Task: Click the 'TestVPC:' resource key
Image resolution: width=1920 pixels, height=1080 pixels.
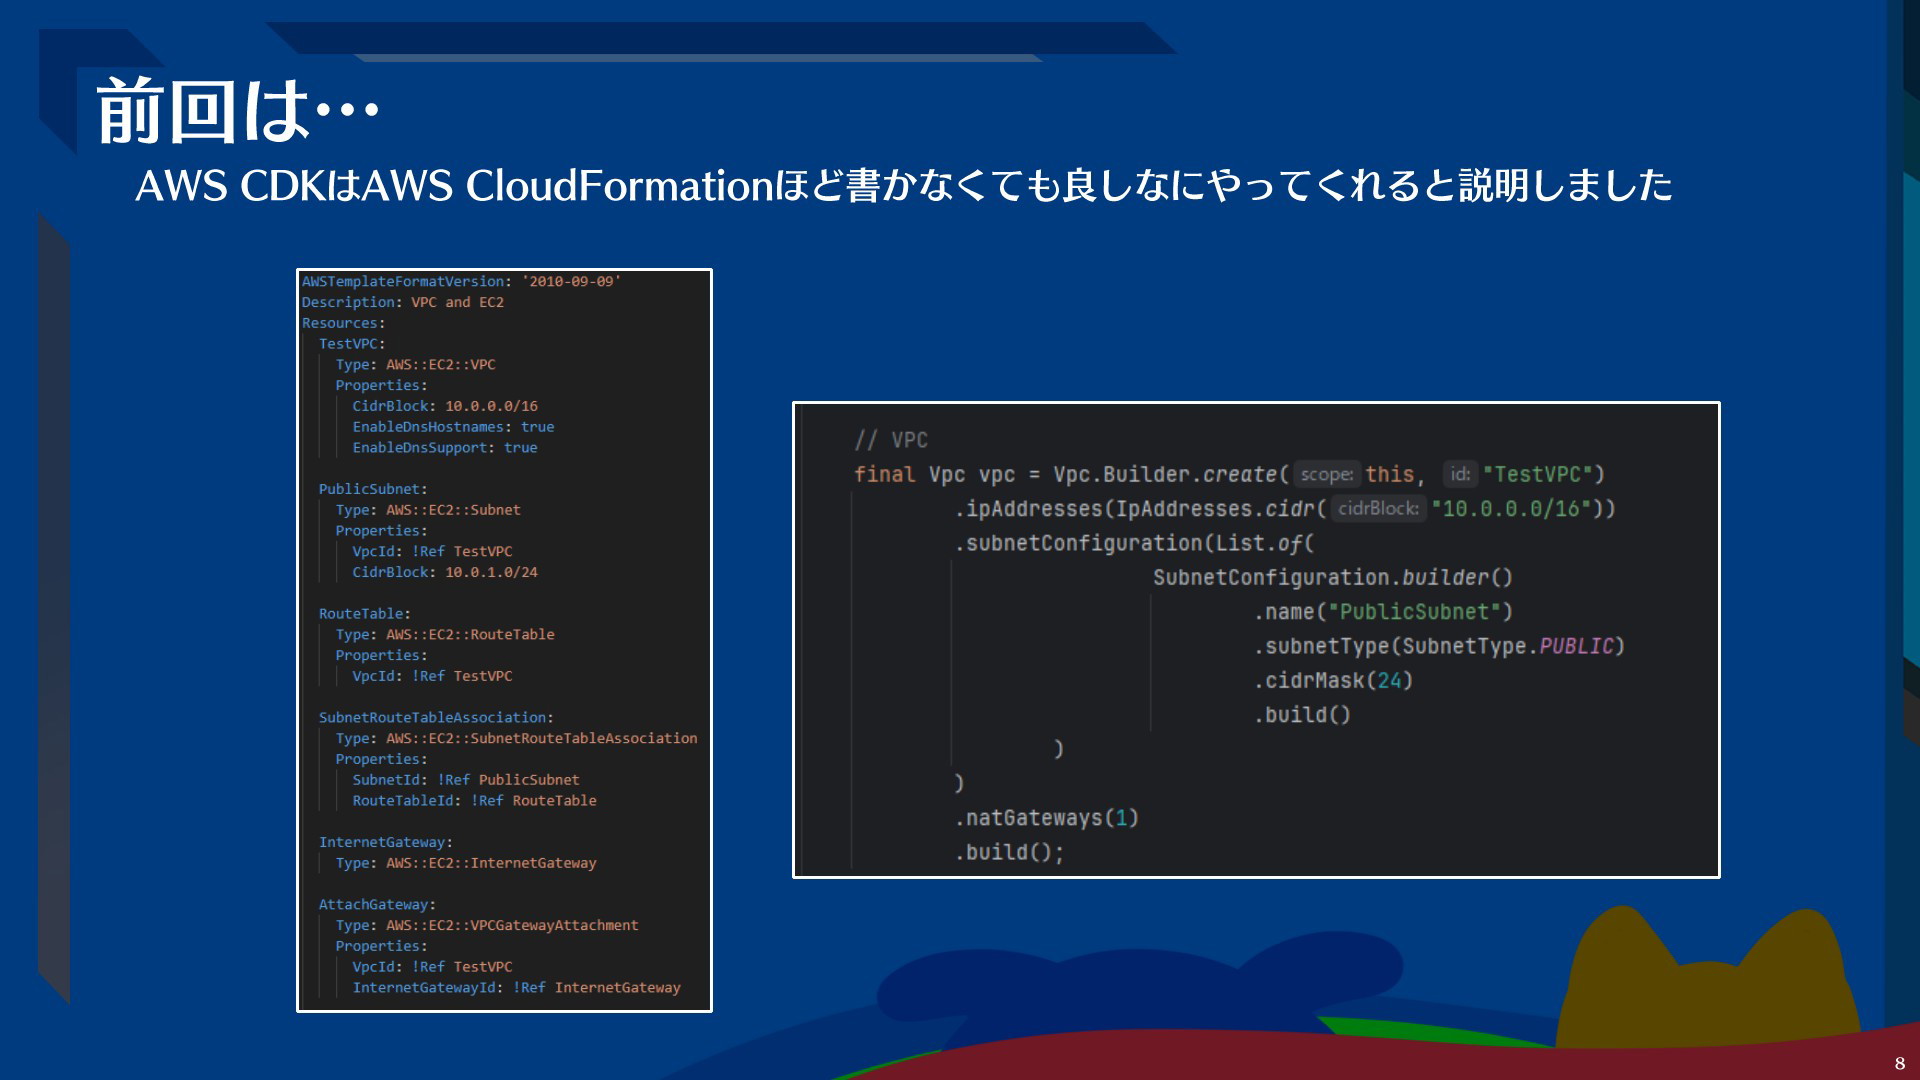Action: pos(352,344)
